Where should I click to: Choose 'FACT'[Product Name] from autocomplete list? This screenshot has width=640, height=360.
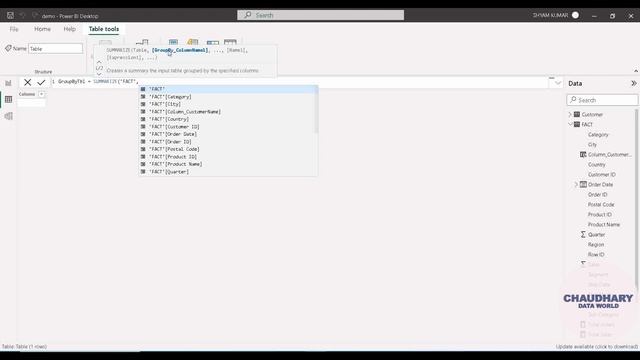point(228,164)
